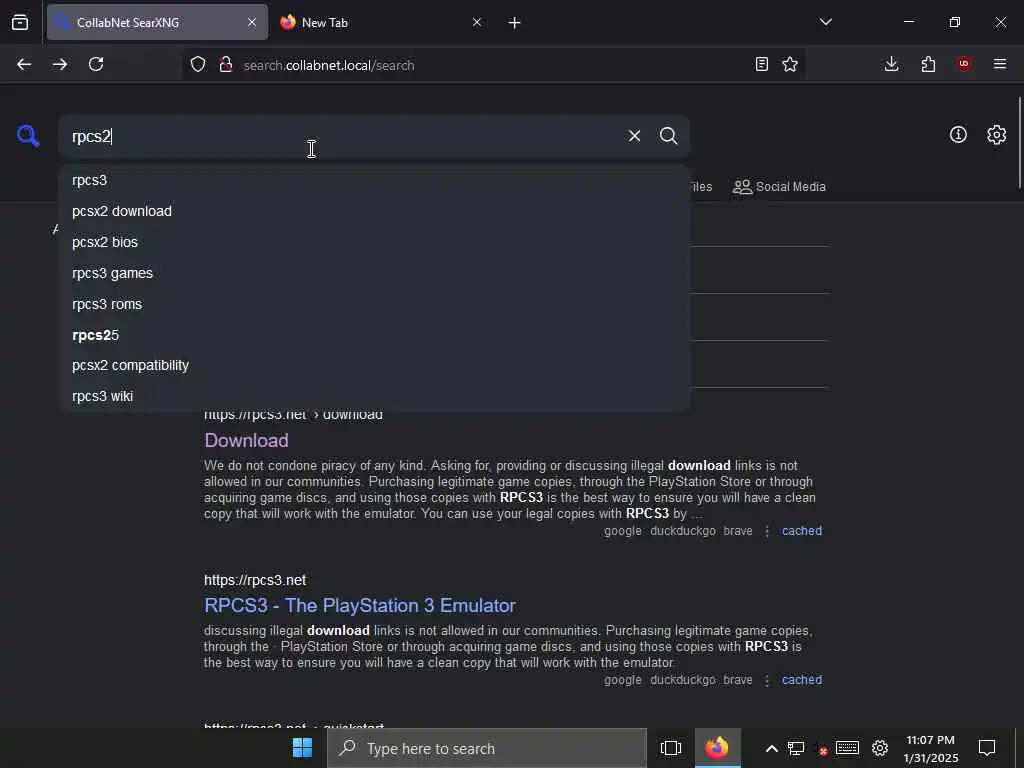Open the extensions puzzle icon
1024x768 pixels.
pyautogui.click(x=928, y=64)
